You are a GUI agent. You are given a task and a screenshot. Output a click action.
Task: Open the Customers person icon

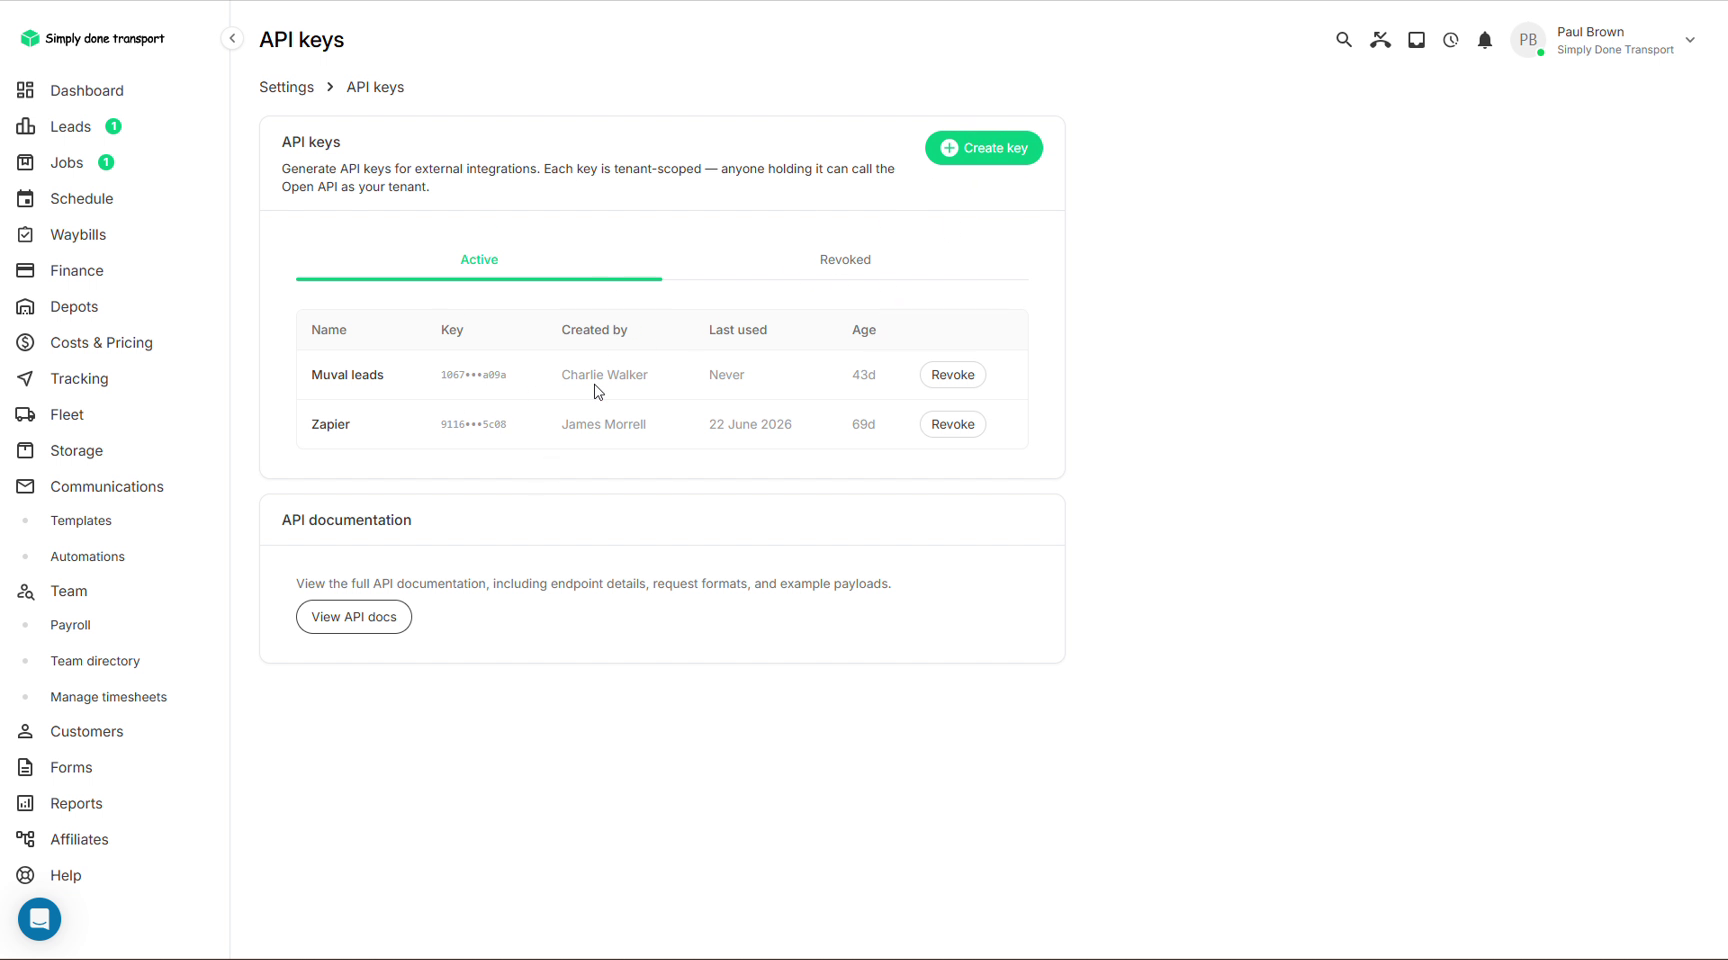[x=25, y=731]
